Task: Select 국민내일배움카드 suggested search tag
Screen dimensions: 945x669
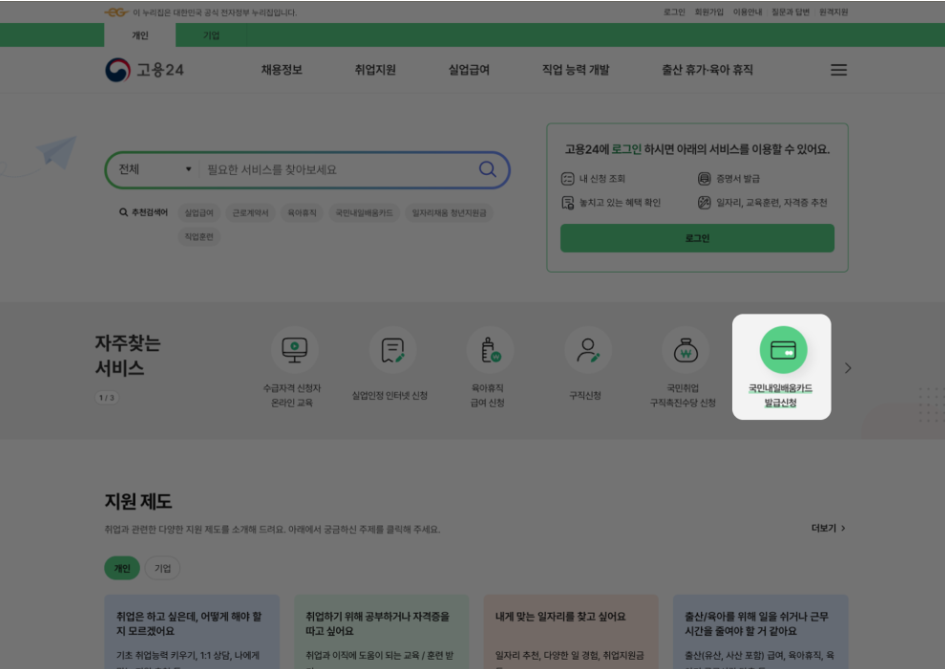Action: click(364, 213)
